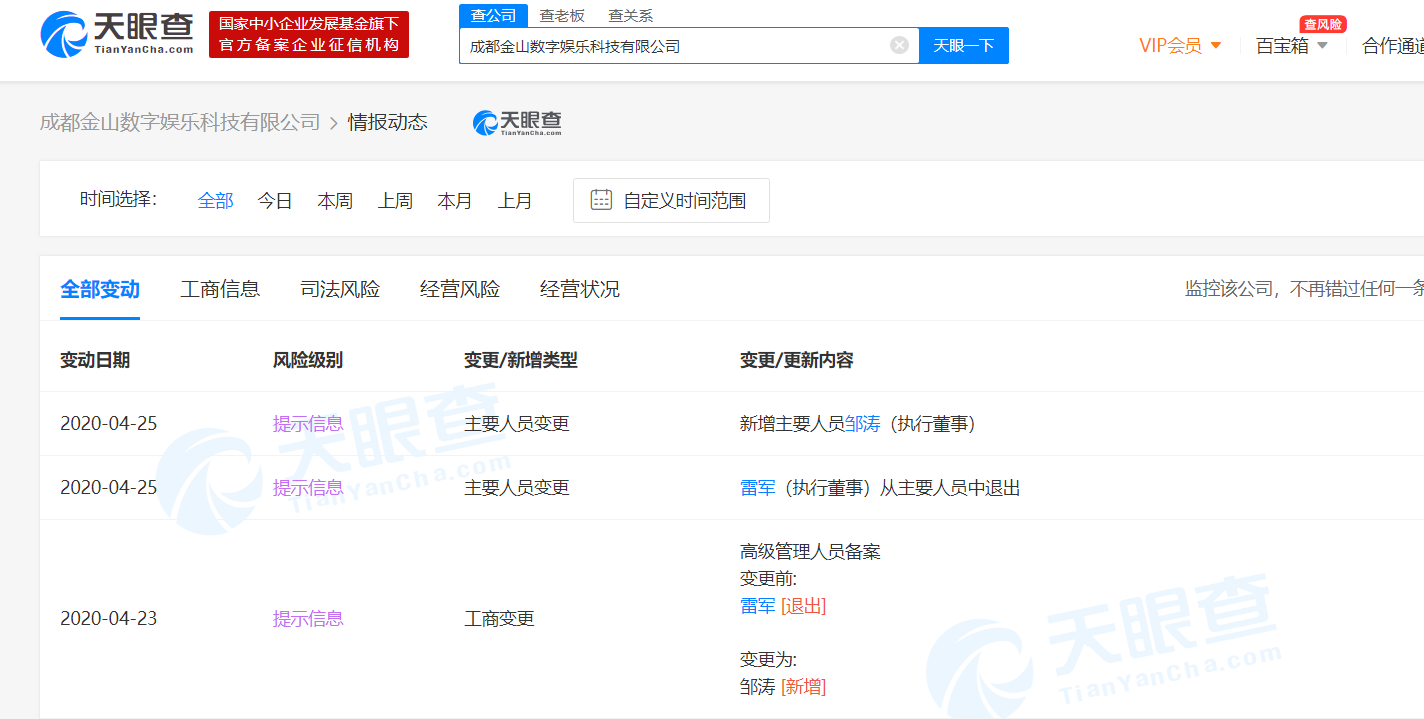Select 今日 time filter
Screen dimensions: 1424x719
[275, 200]
